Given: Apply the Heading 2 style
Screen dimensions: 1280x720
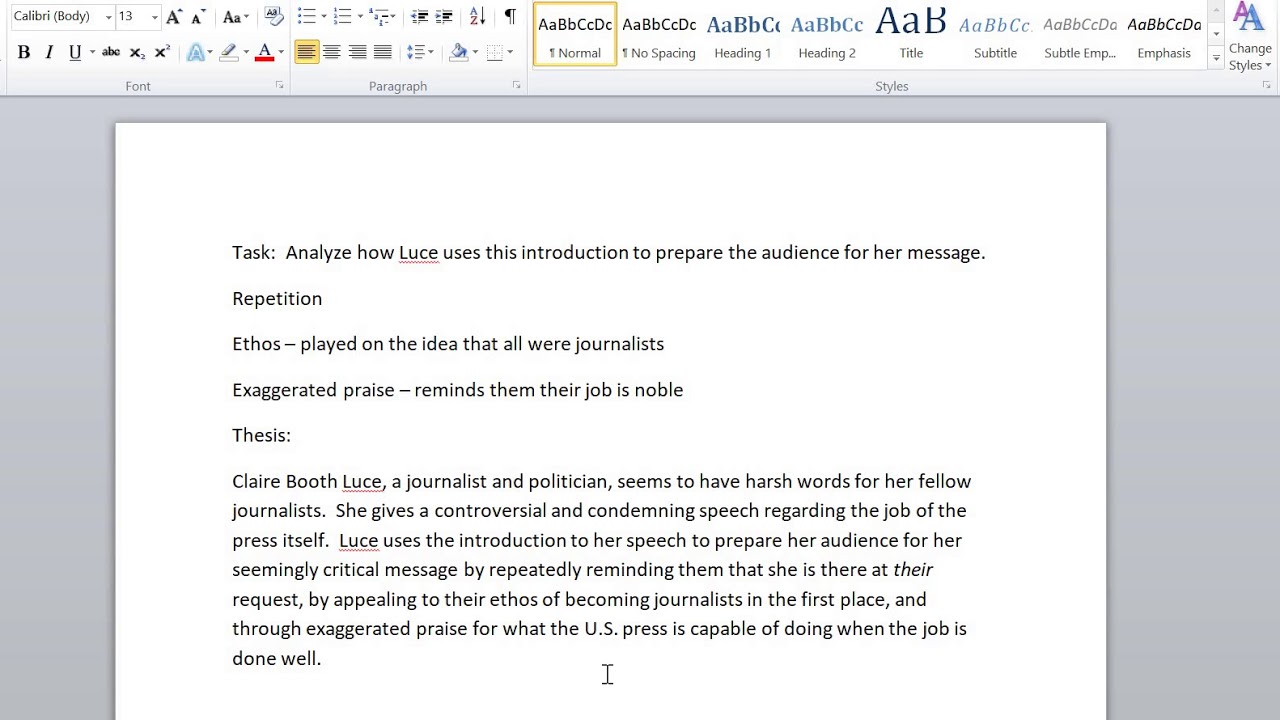Looking at the screenshot, I should click(827, 35).
